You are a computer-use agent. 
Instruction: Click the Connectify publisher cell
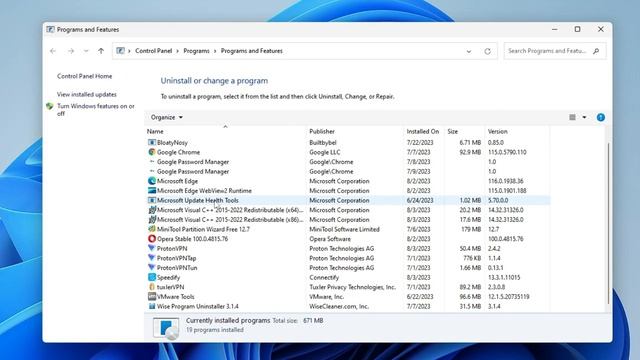click(324, 277)
